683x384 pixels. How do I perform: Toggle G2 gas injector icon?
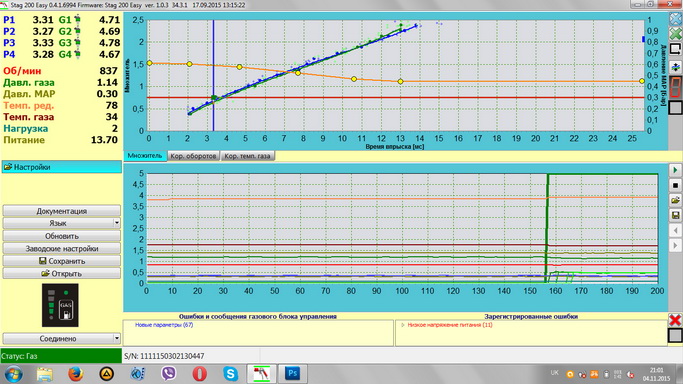pyautogui.click(x=78, y=31)
